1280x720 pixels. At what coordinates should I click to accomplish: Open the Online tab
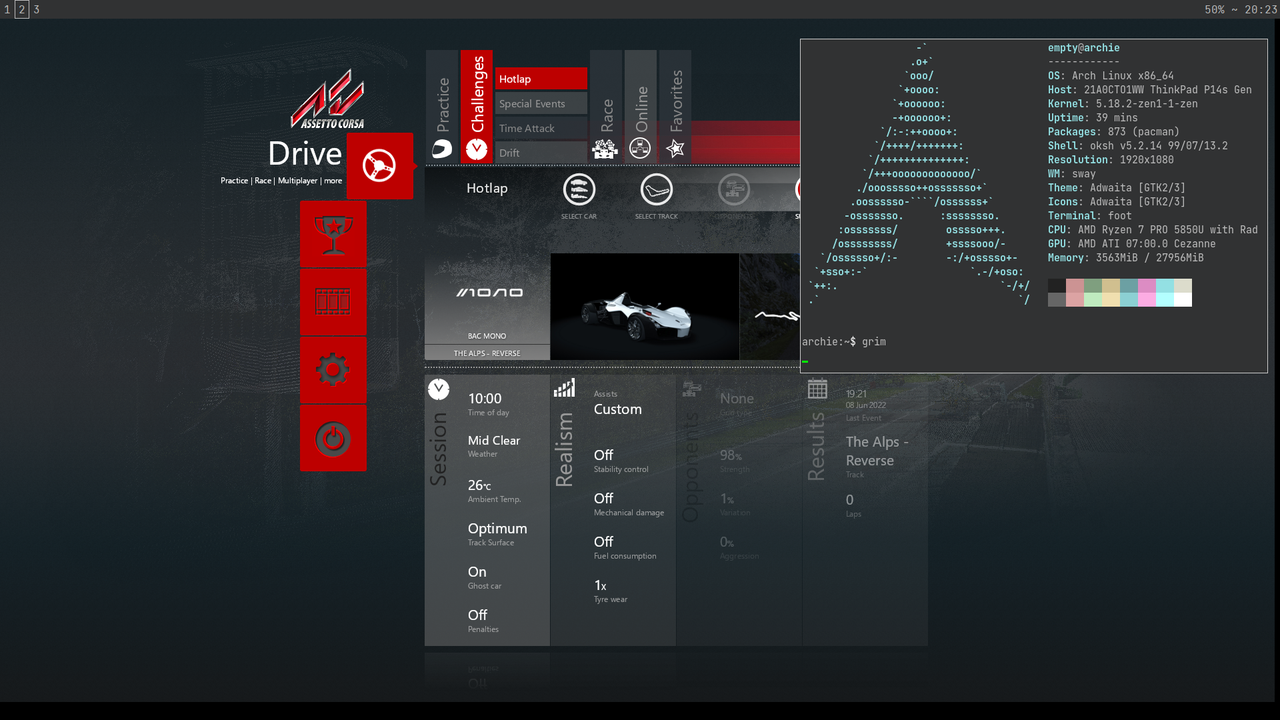[x=640, y=105]
